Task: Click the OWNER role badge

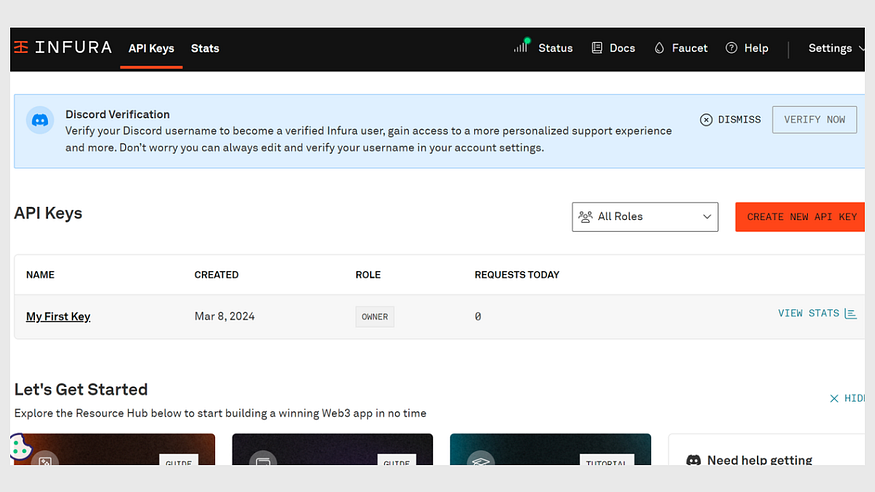Action: click(x=374, y=317)
